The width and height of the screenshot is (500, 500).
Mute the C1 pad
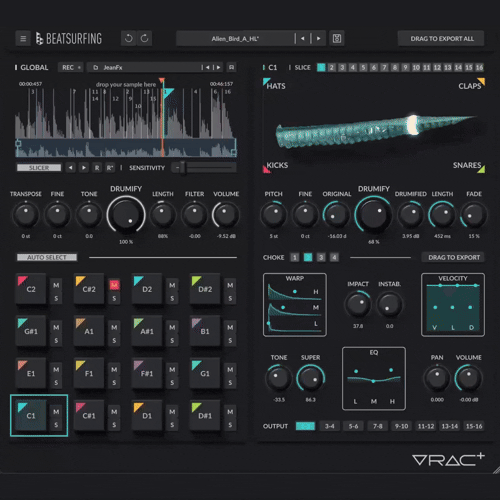tap(56, 412)
